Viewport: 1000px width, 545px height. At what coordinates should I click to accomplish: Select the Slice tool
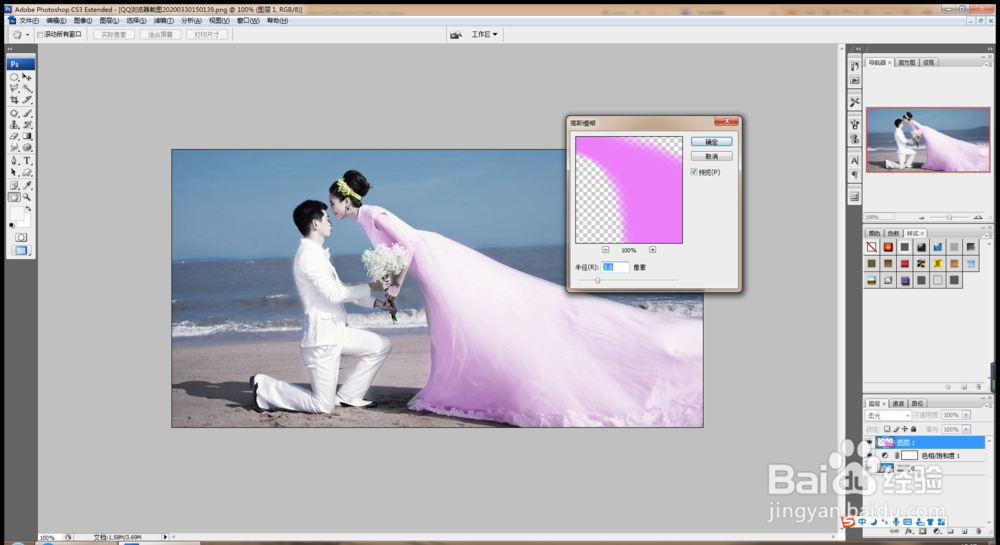pyautogui.click(x=27, y=100)
